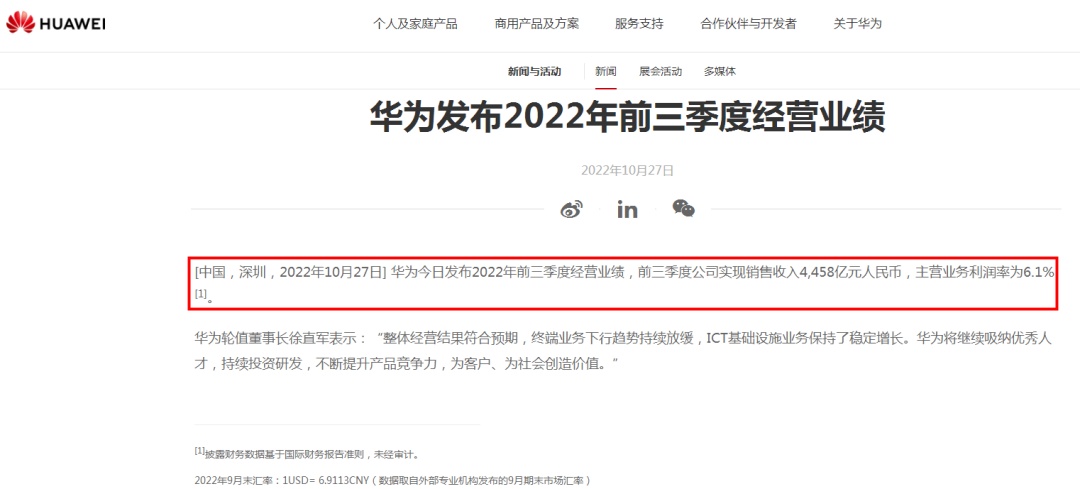Select the 新闻 tab
Screen dimensions: 1080x489
coord(606,71)
